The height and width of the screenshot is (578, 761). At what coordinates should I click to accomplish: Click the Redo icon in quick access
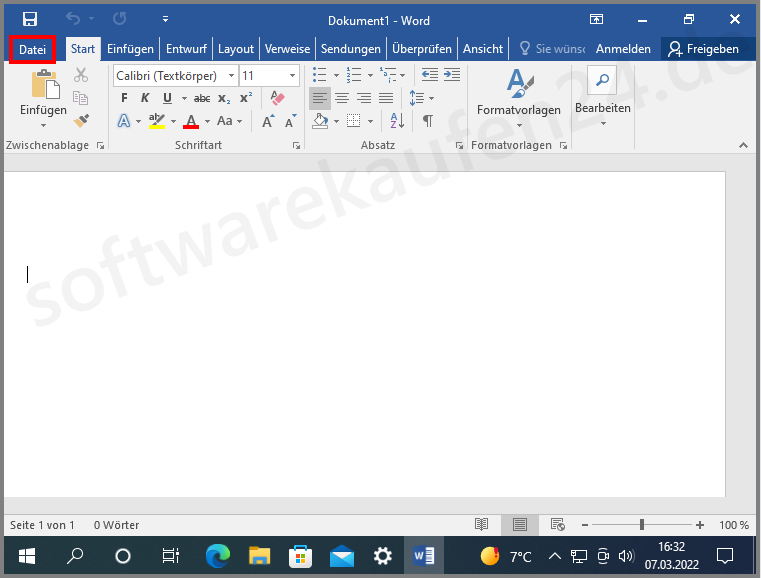[119, 19]
